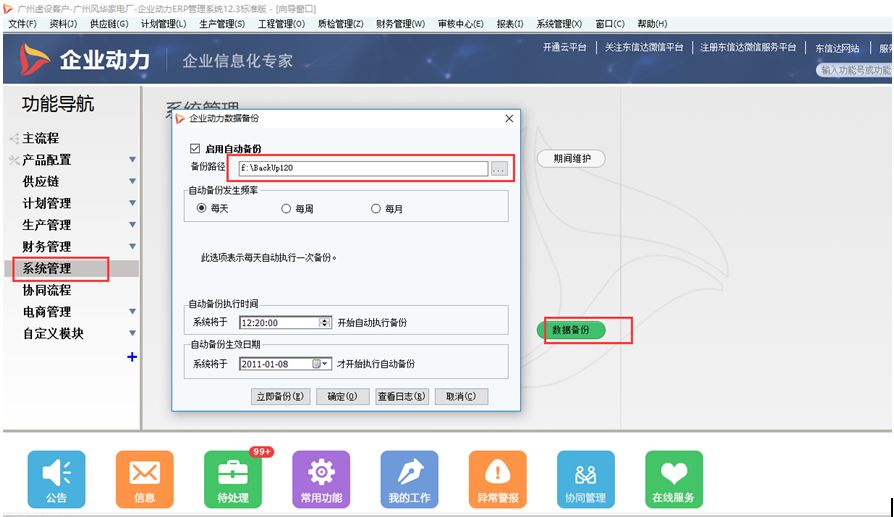This screenshot has width=894, height=517.
Task: Select 协同流程 in navigation panel
Action: [47, 290]
